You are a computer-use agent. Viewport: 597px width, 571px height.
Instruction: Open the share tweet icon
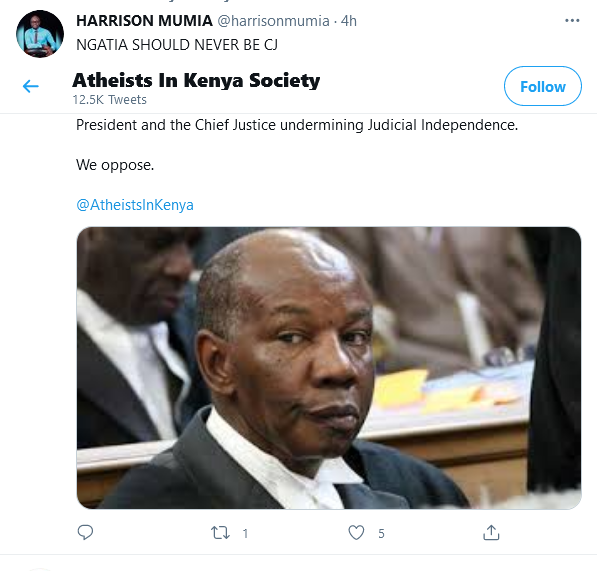click(491, 533)
